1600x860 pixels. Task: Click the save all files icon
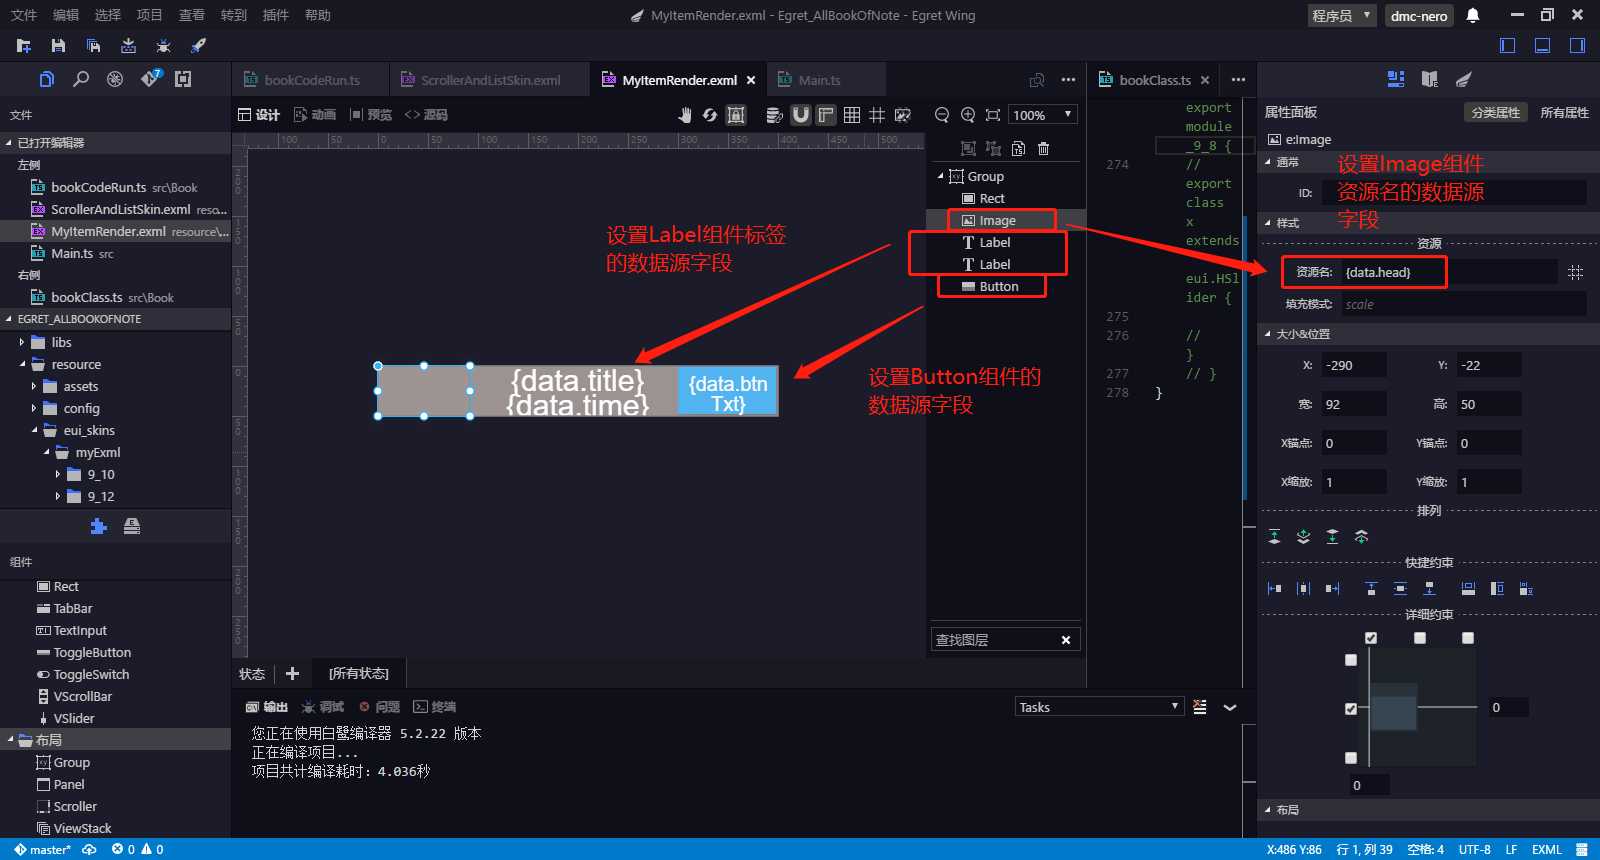93,46
